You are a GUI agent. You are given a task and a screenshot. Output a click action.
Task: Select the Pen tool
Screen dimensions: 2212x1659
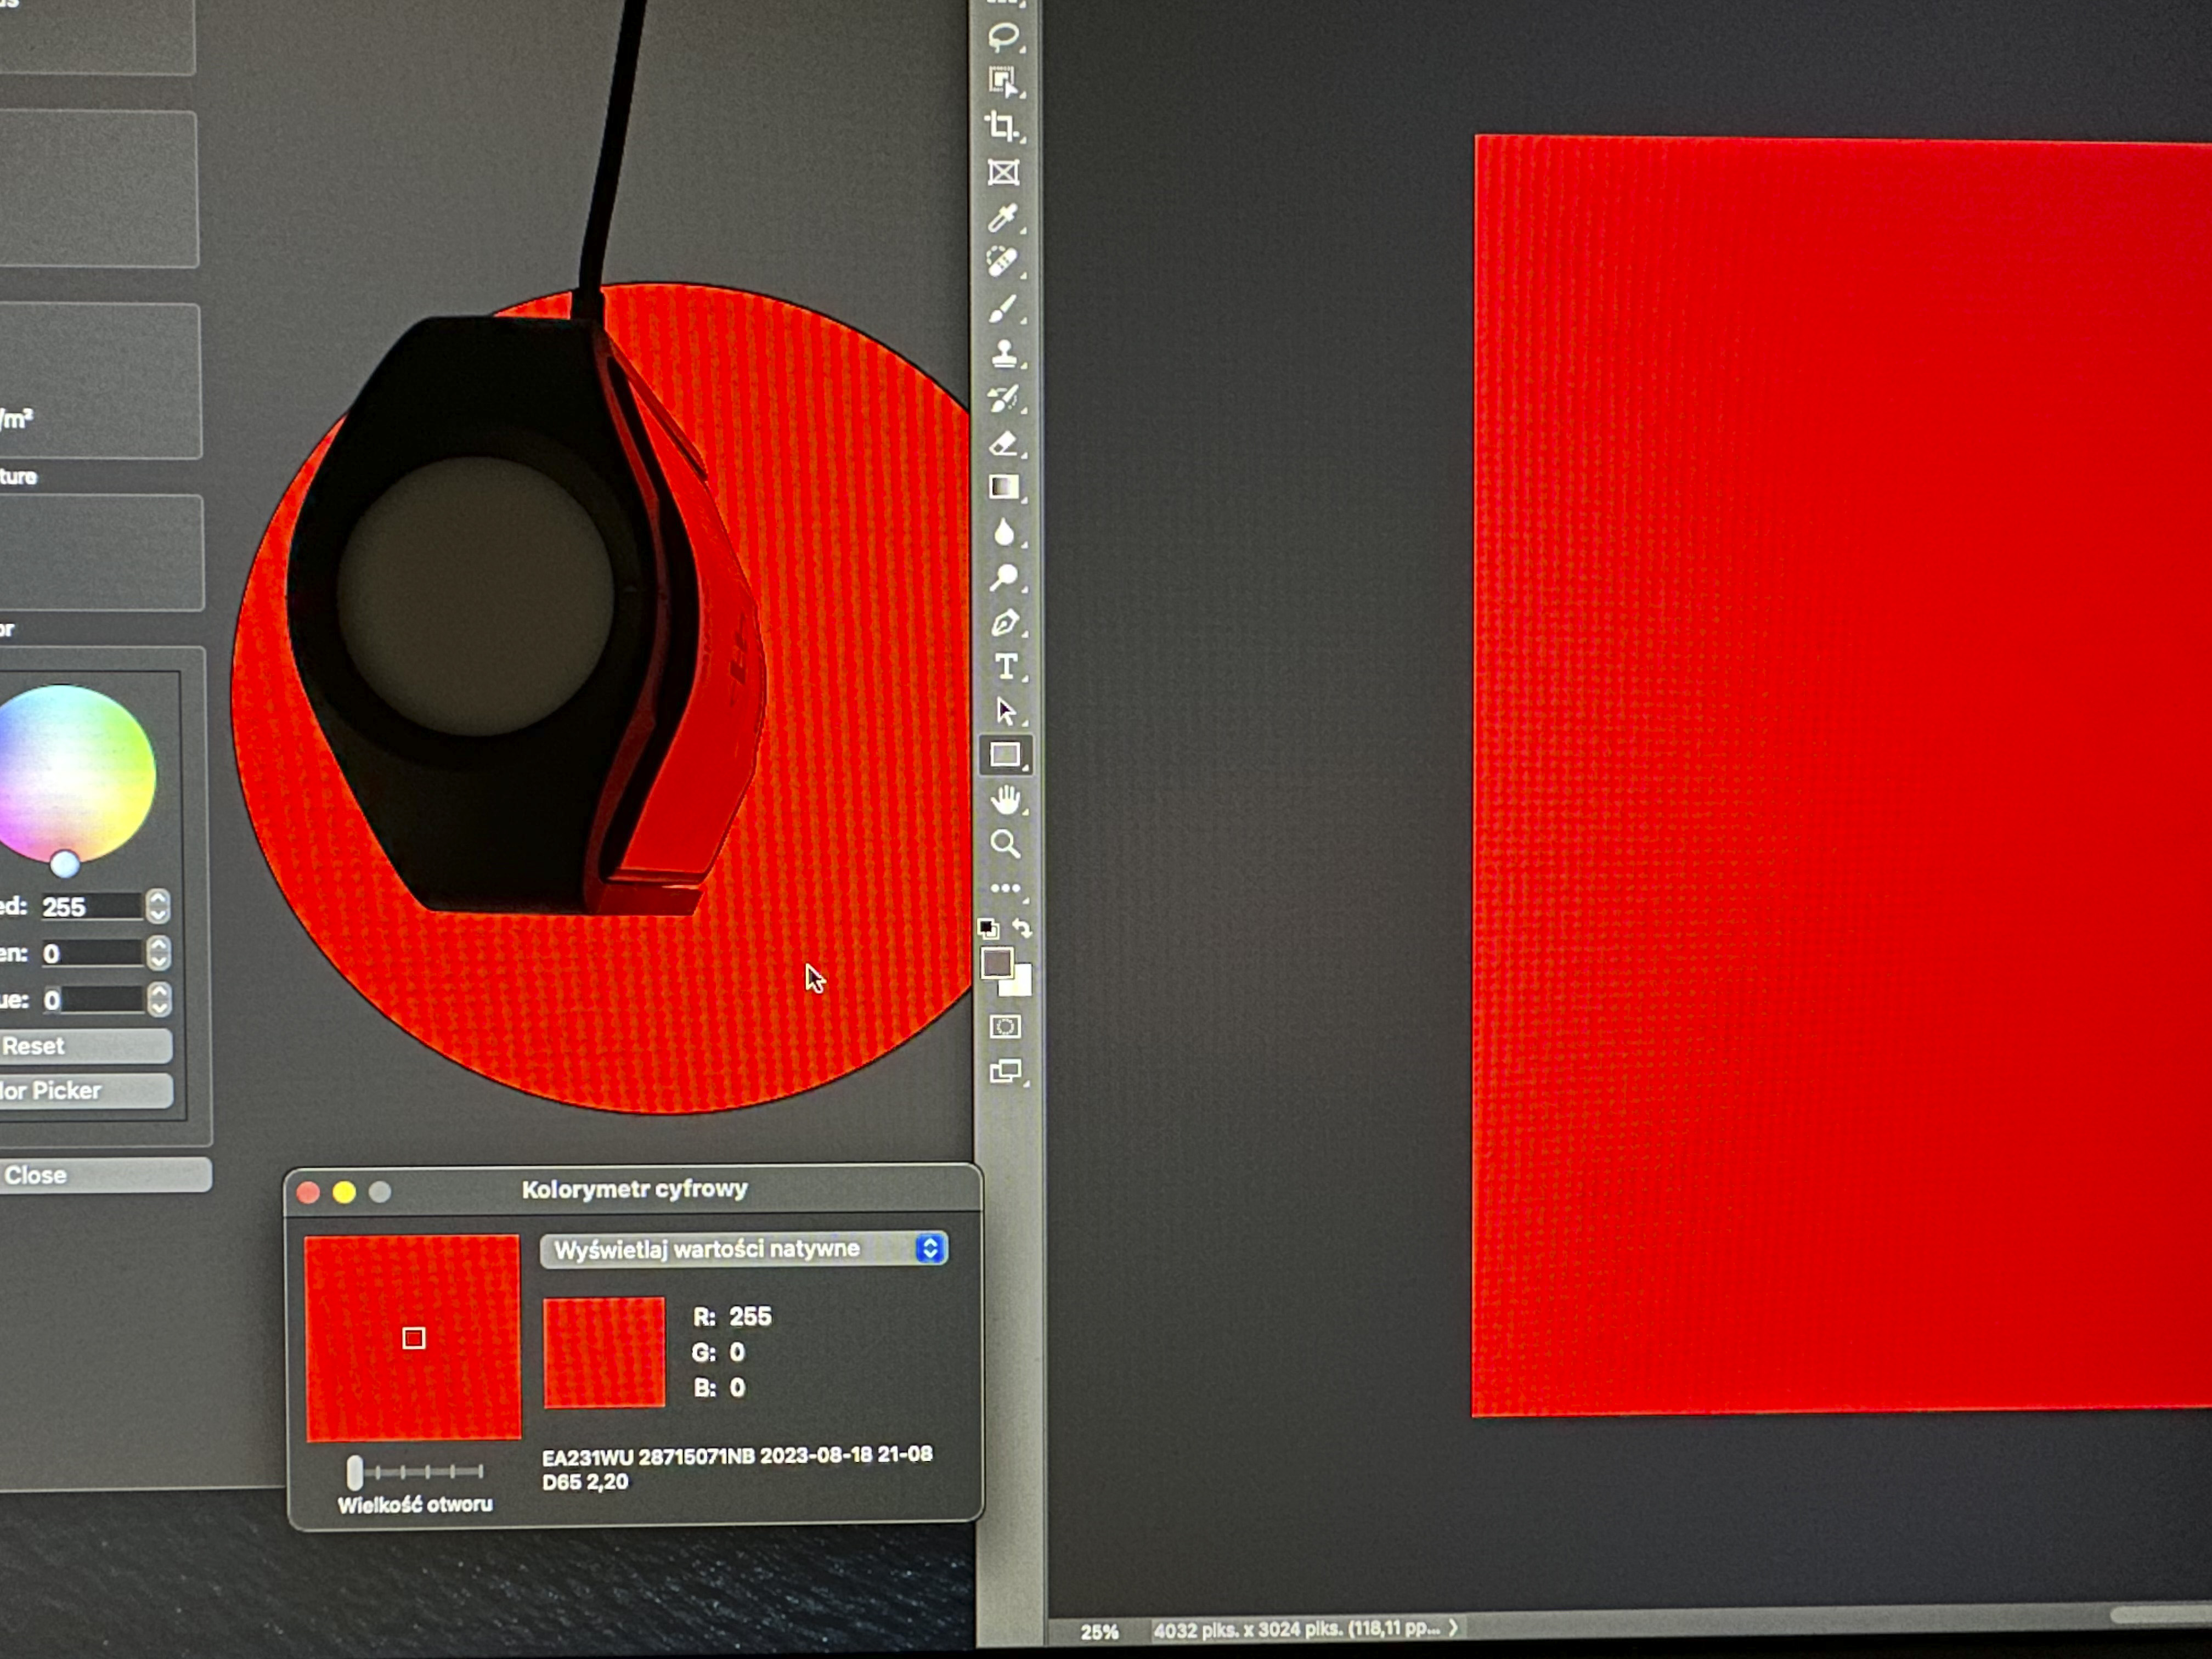click(x=1005, y=623)
